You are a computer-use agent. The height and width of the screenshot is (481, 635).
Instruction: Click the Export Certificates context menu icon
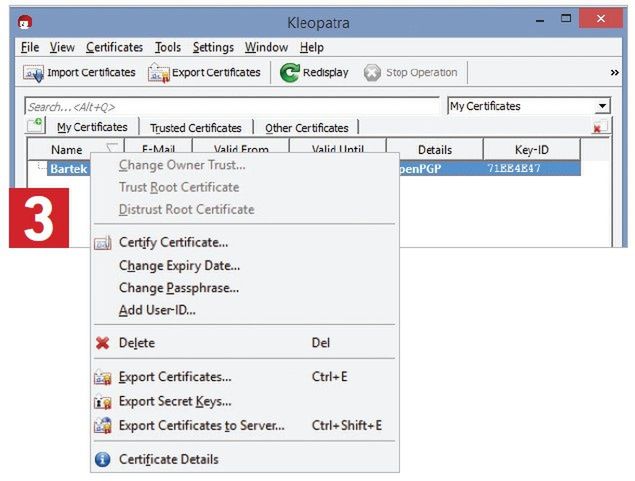(102, 377)
